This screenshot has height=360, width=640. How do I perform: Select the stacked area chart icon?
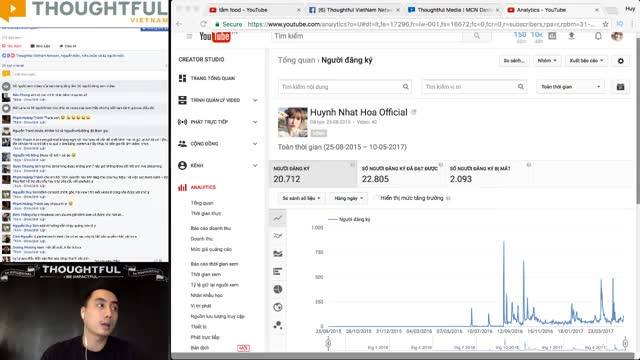[x=278, y=253]
